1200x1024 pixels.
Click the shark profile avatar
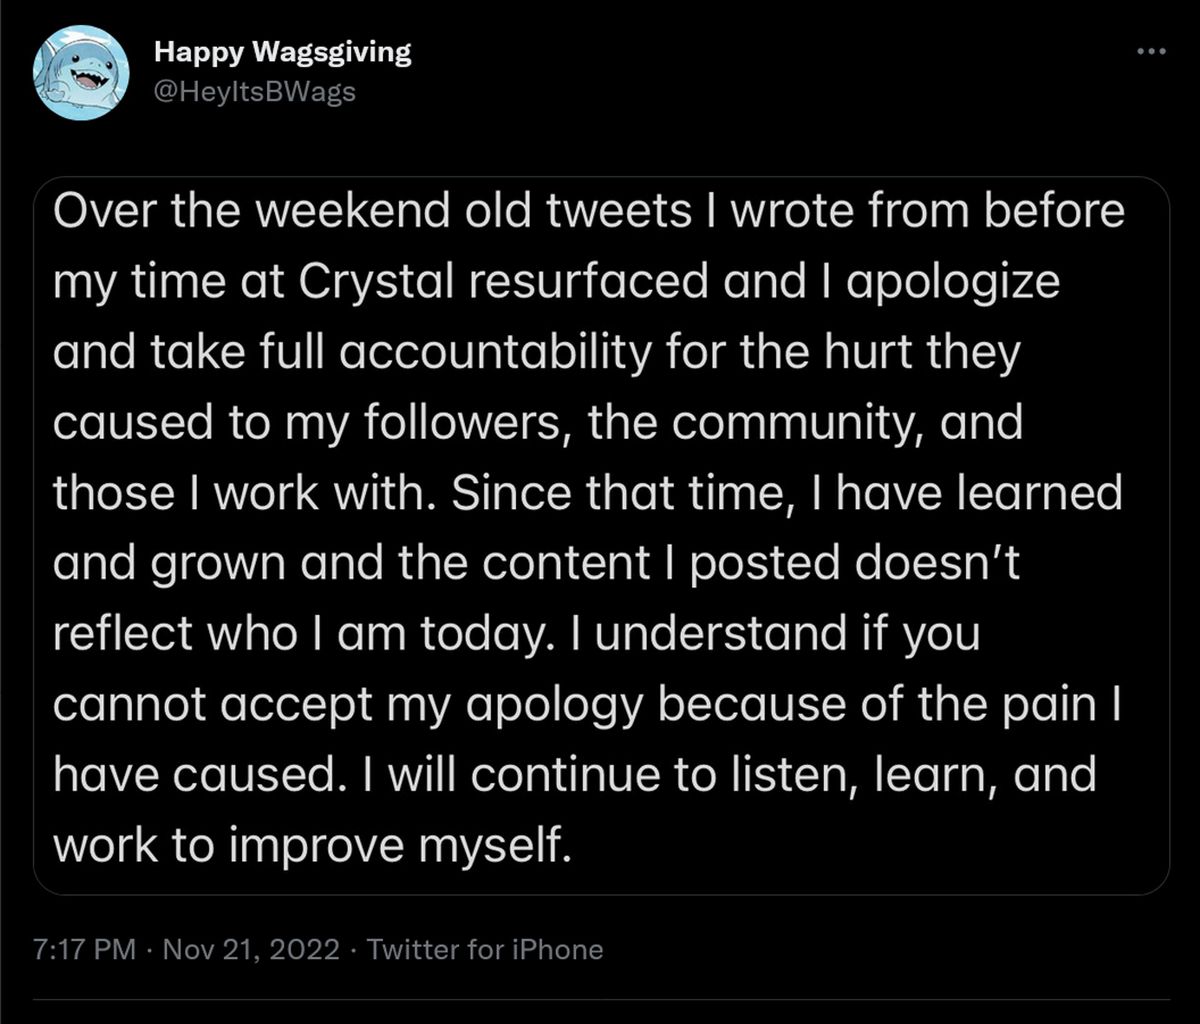click(80, 73)
